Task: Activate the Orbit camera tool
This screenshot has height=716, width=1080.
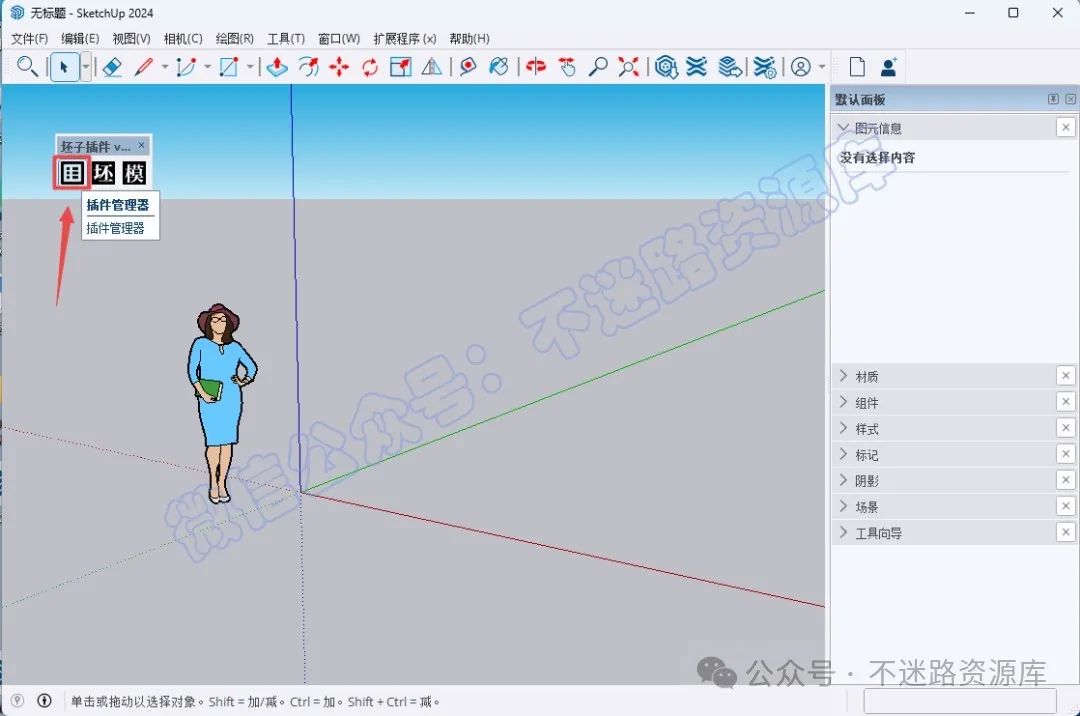Action: (x=536, y=67)
